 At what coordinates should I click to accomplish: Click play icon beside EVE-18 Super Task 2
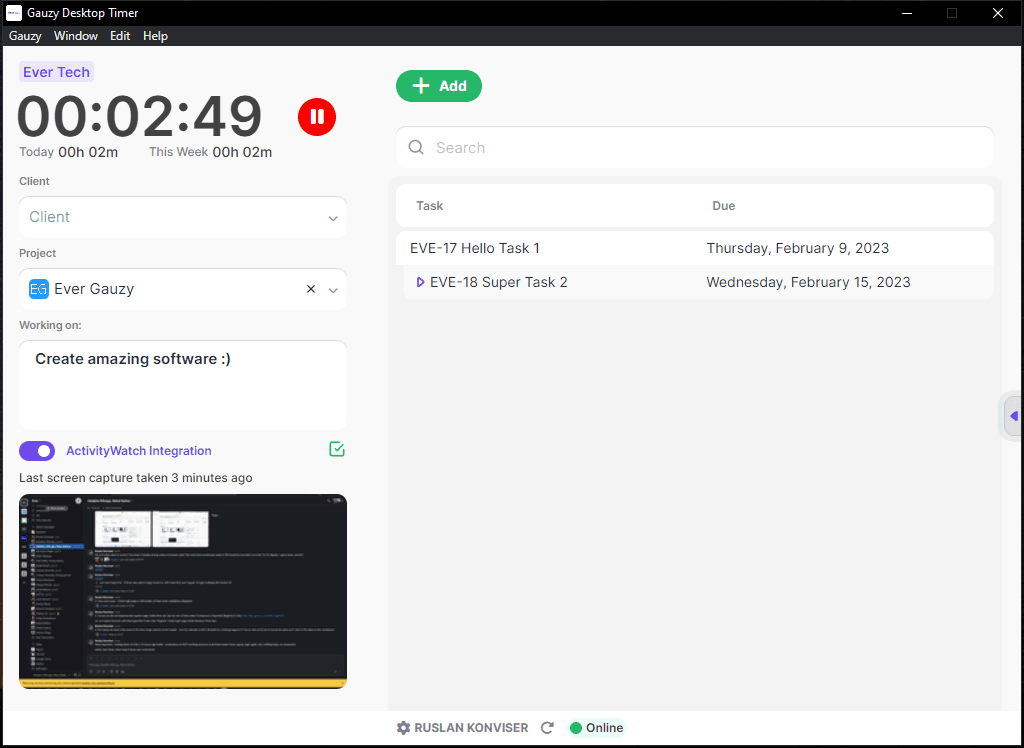pyautogui.click(x=420, y=283)
